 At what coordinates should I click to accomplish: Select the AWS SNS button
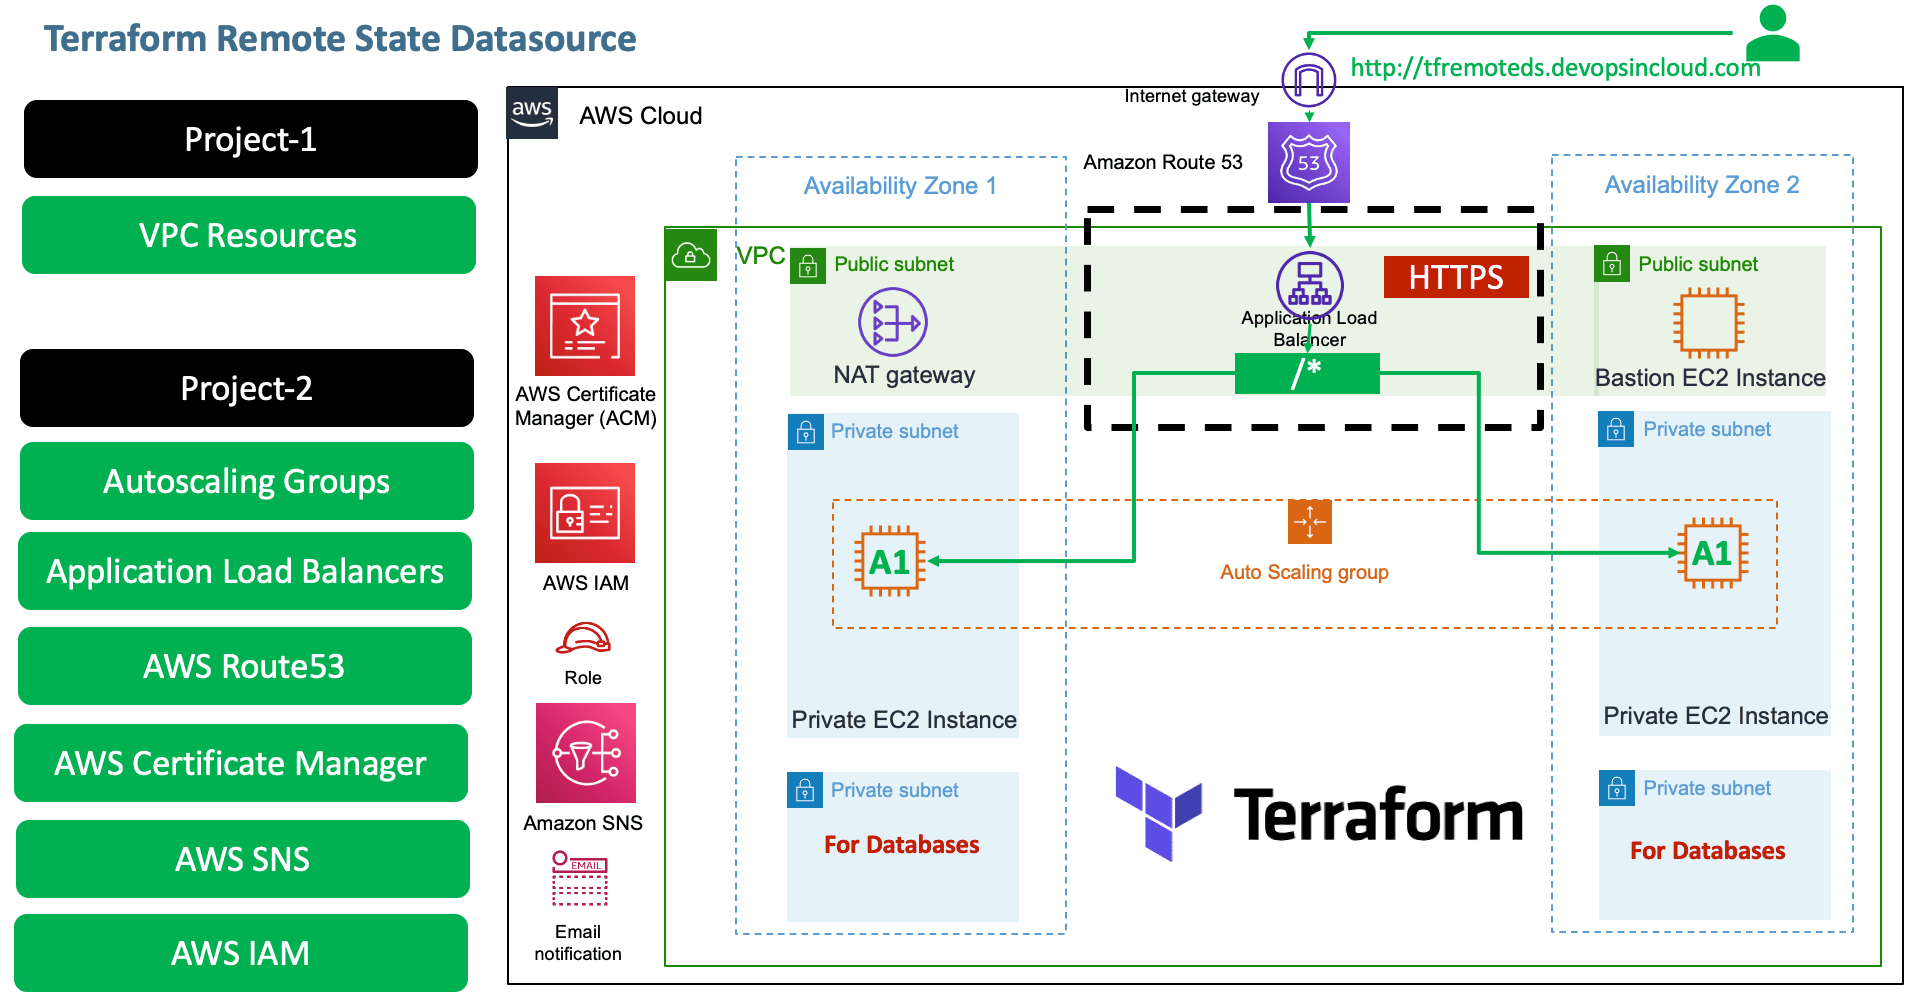243,859
